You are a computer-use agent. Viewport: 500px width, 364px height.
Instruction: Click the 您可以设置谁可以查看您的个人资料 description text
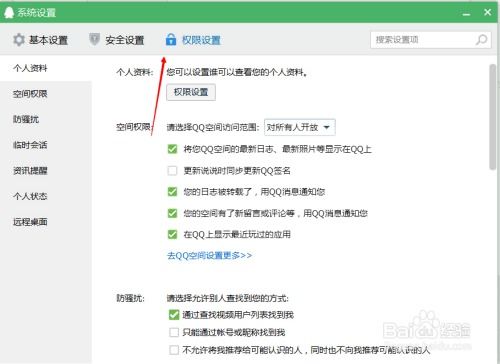237,72
